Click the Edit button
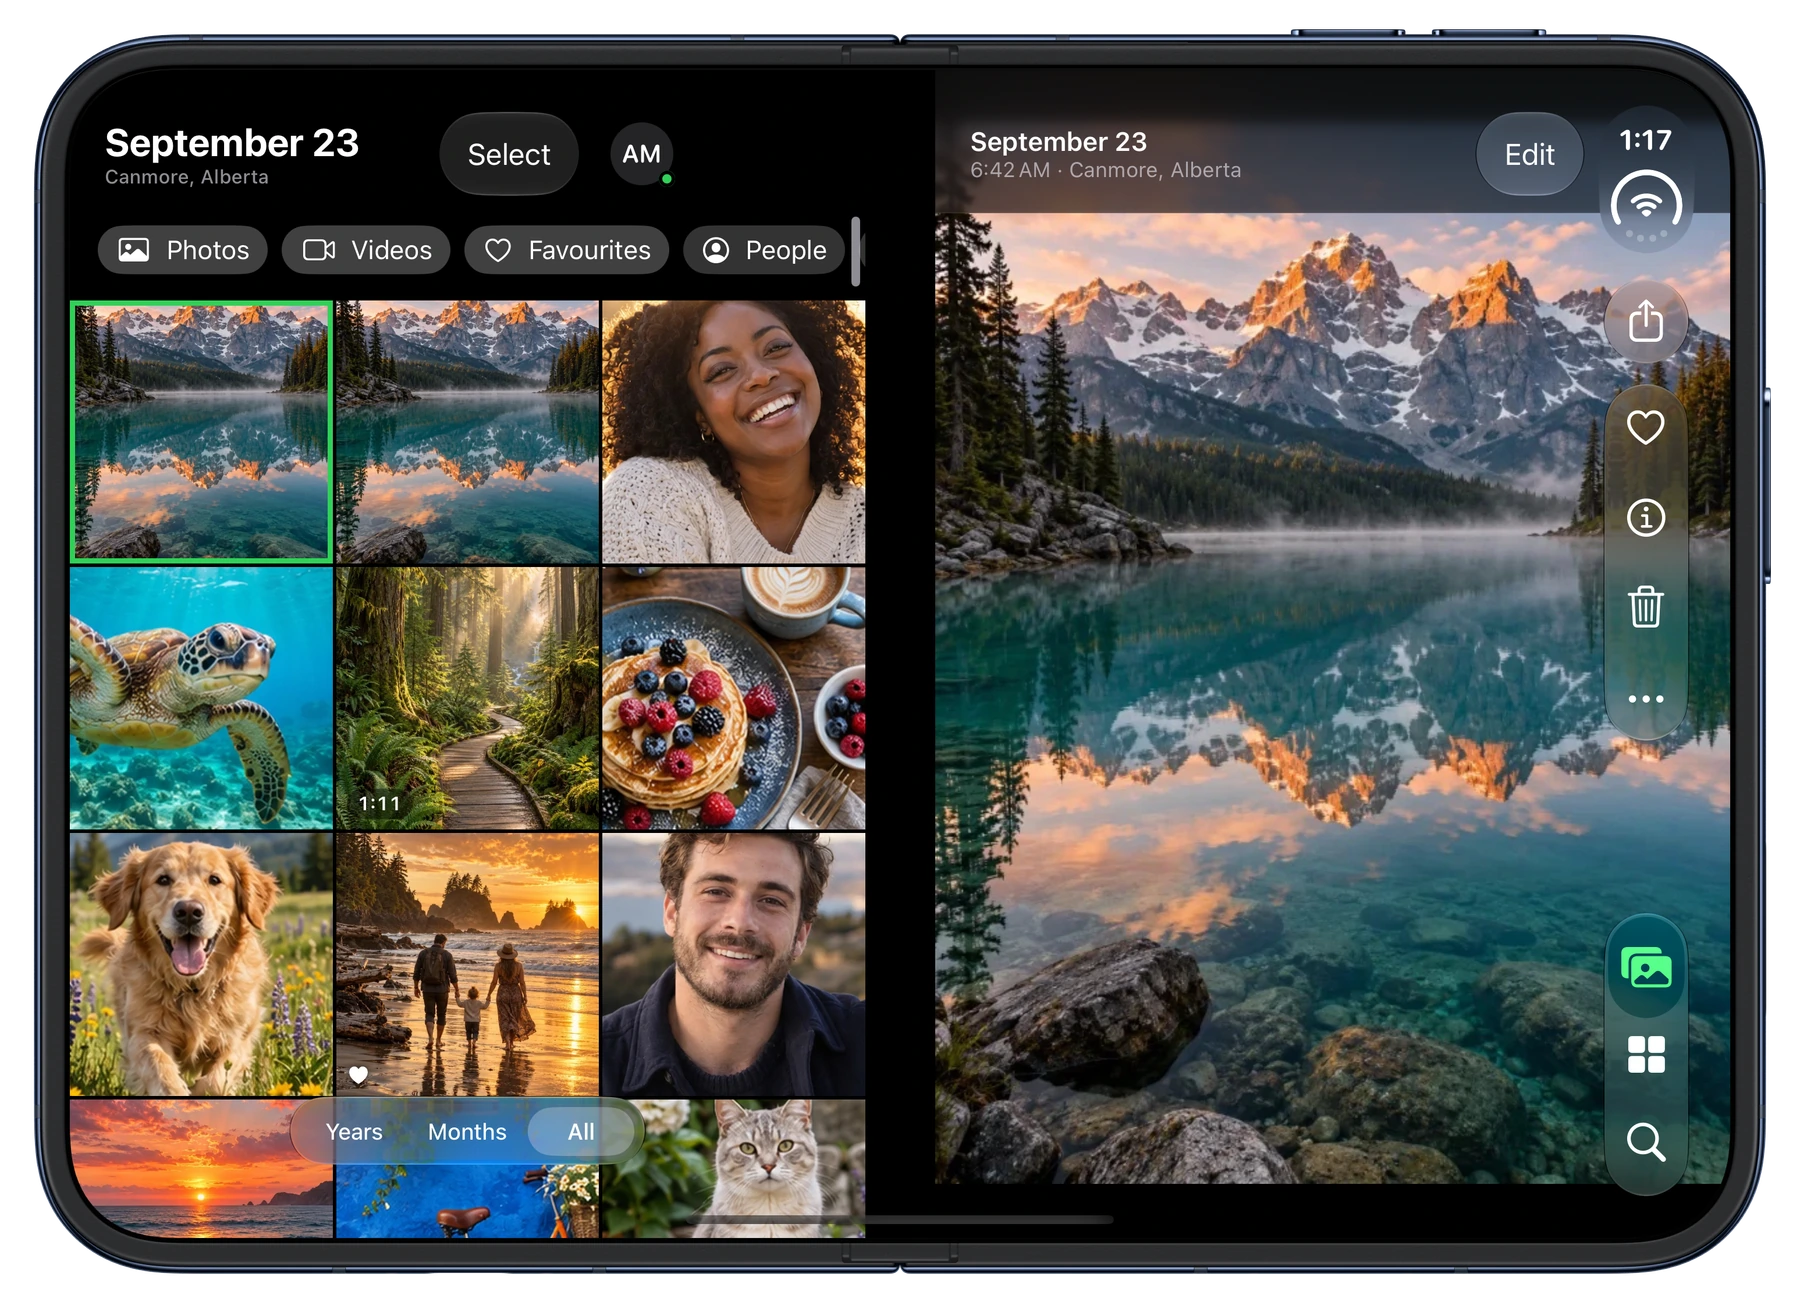This screenshot has width=1800, height=1308. click(x=1529, y=154)
